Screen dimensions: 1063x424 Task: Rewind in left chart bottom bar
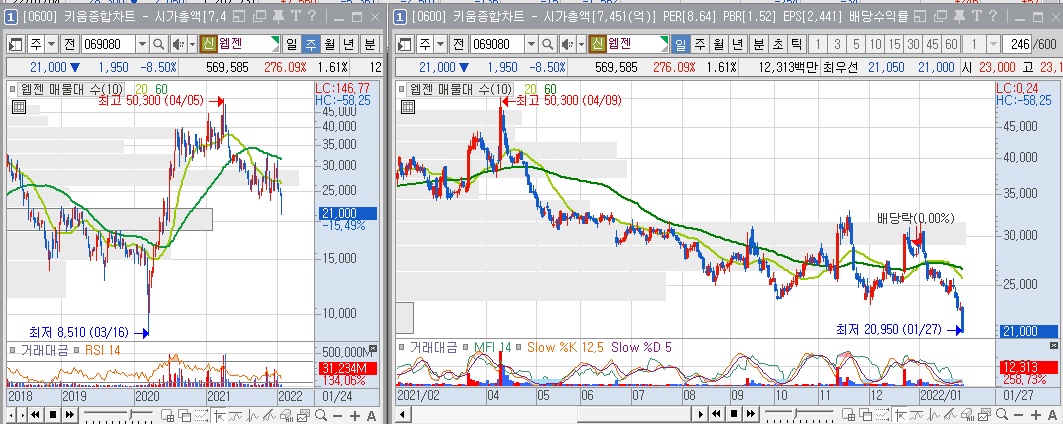35,415
